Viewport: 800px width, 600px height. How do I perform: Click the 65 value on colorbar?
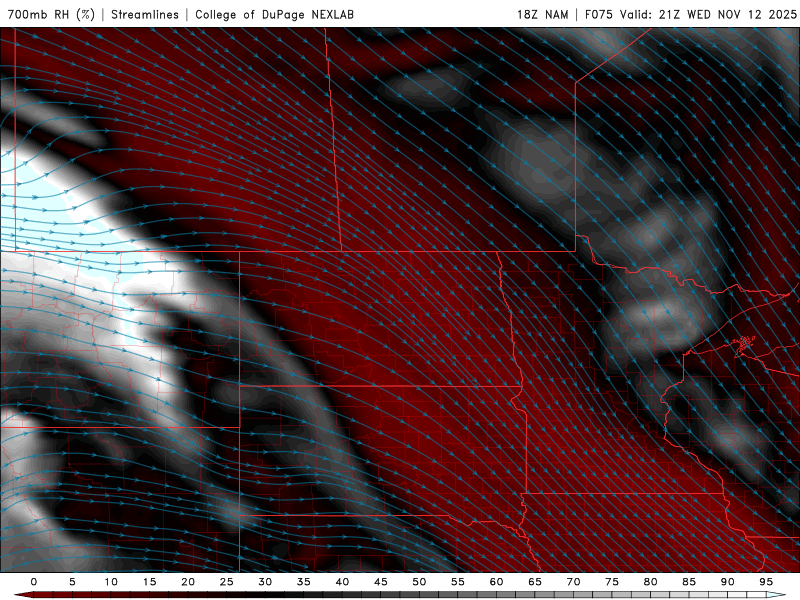click(535, 582)
